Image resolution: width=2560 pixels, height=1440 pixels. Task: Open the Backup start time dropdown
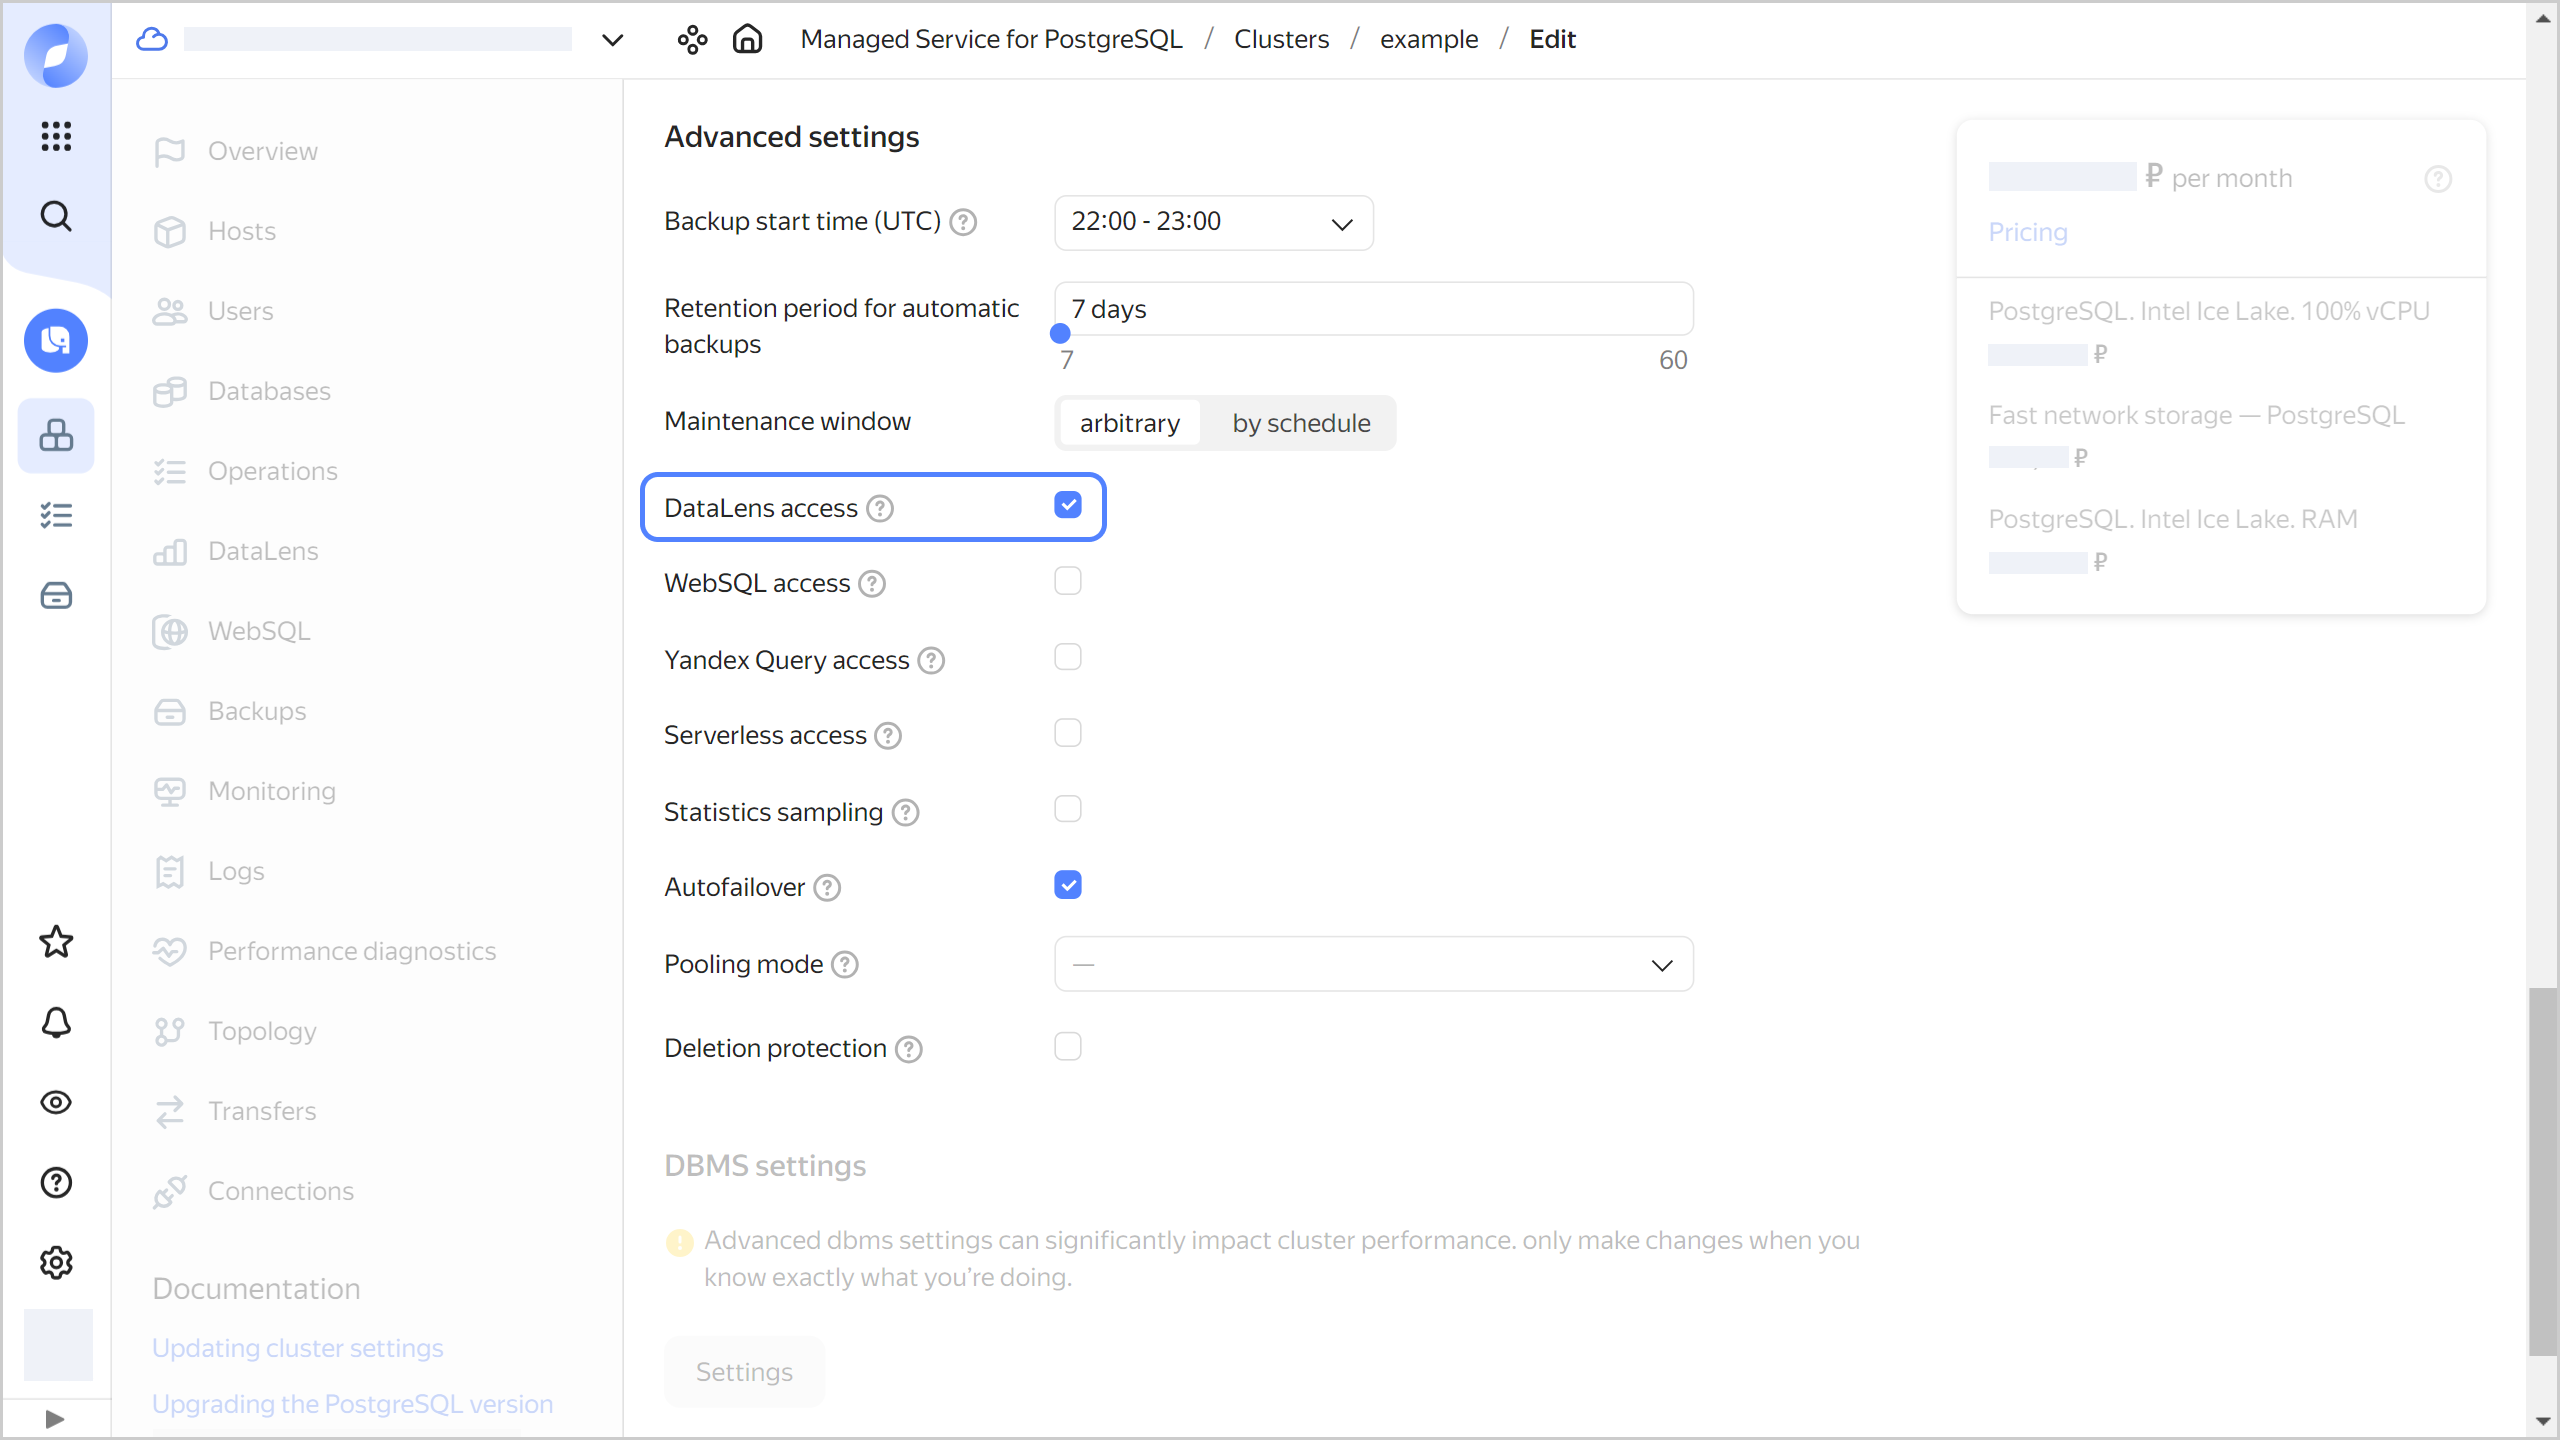1213,222
